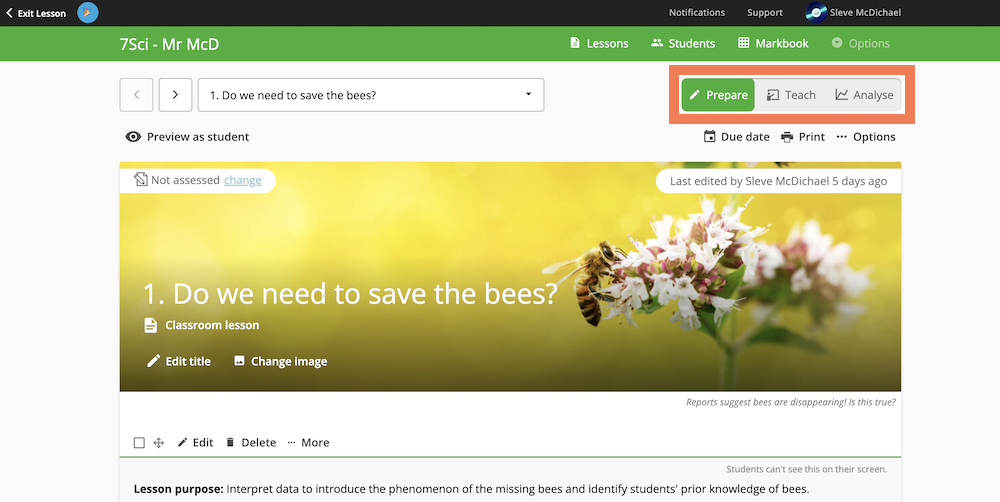Click the lesson selector dropdown arrow
1000x502 pixels.
pos(528,94)
